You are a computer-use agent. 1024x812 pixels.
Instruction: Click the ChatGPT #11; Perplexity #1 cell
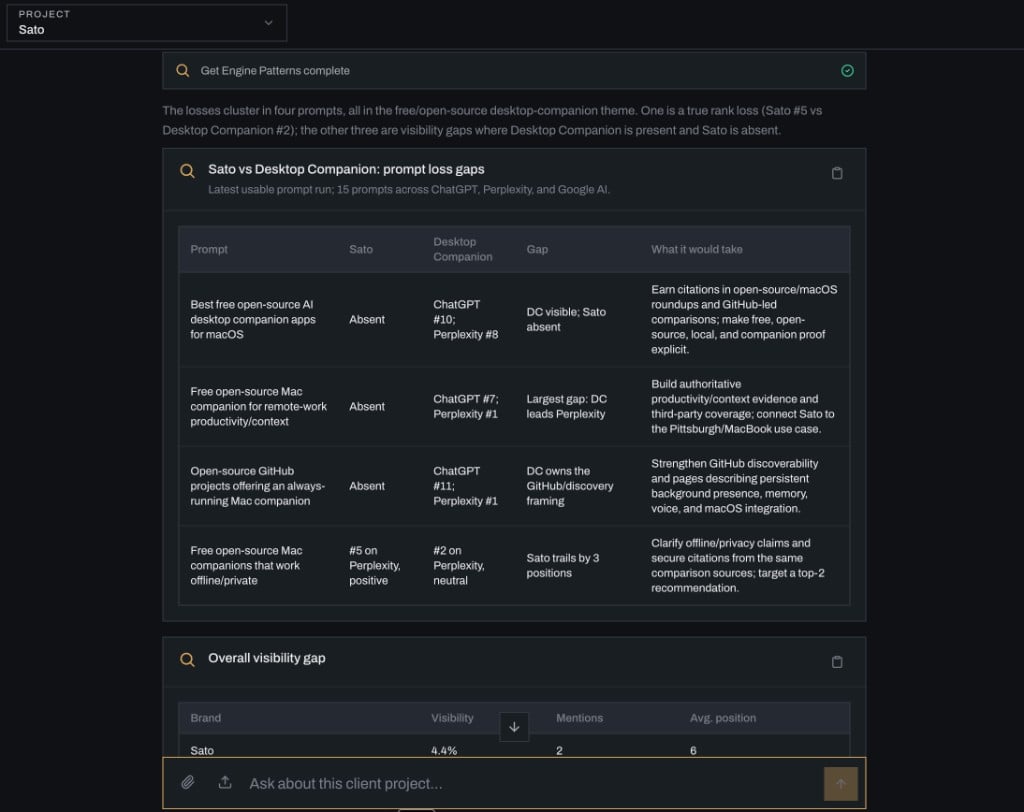(465, 486)
